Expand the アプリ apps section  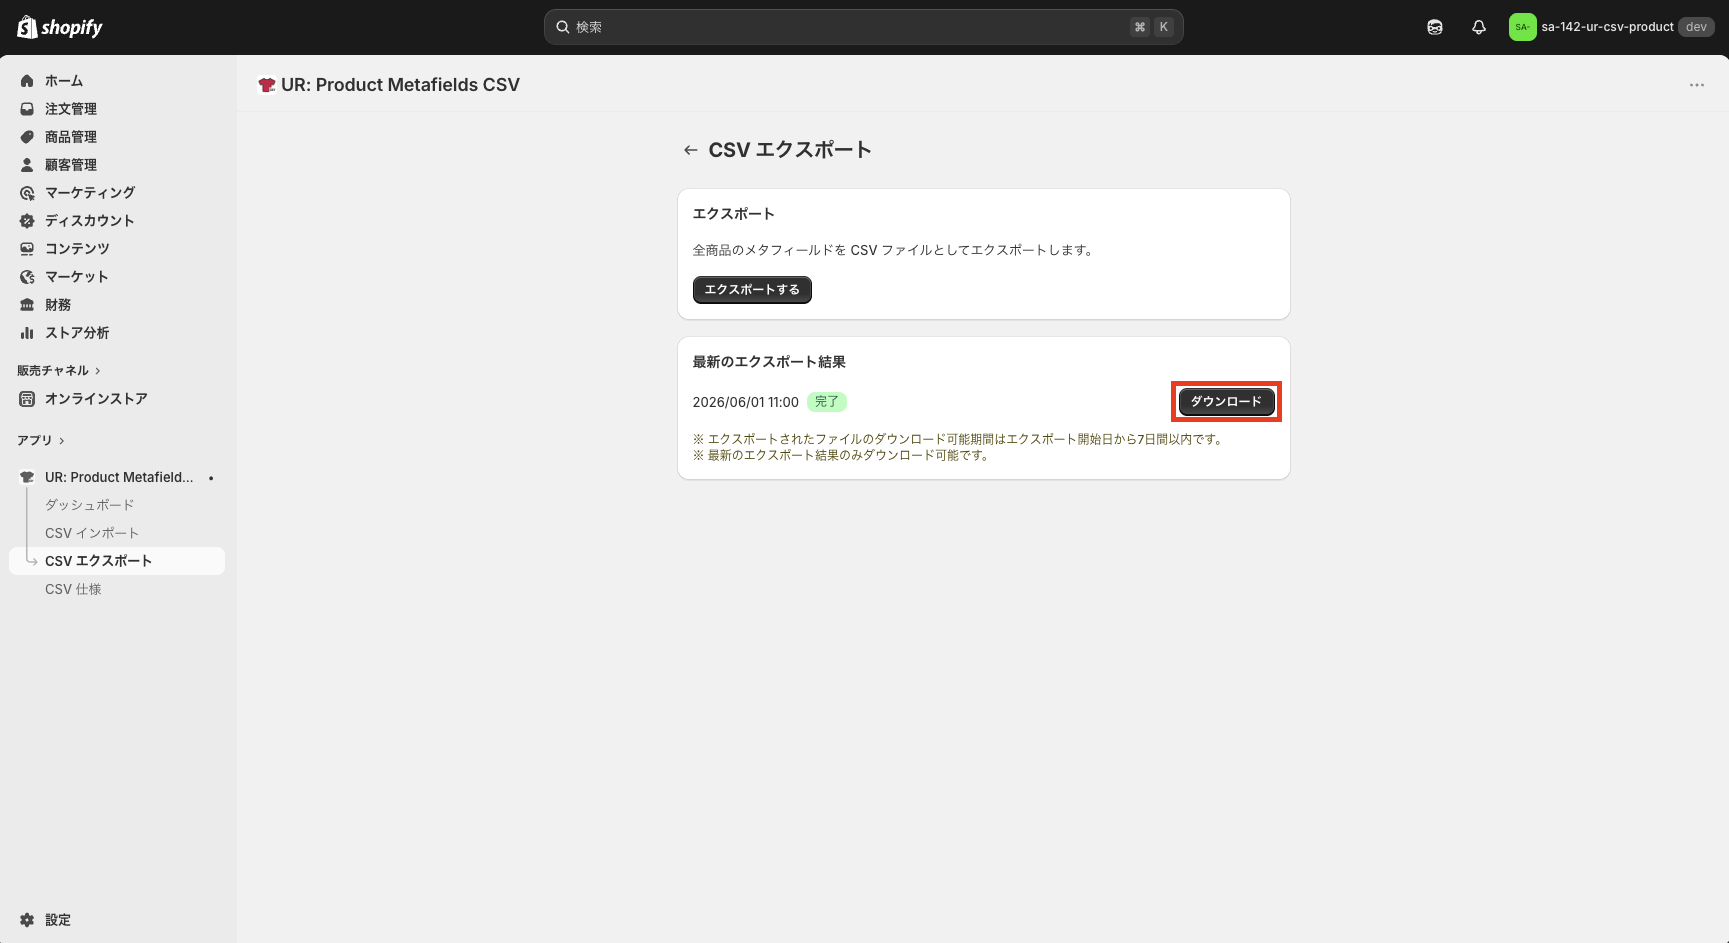pos(41,441)
